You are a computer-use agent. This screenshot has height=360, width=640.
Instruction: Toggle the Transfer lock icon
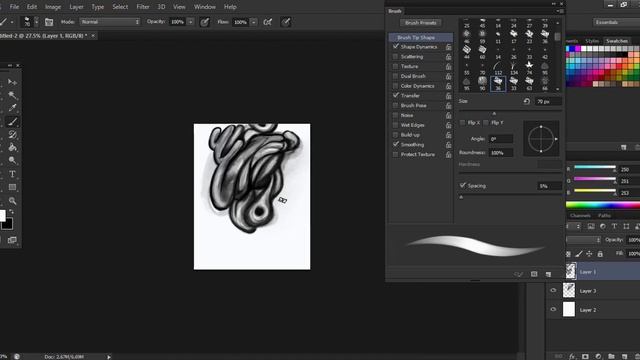[449, 96]
